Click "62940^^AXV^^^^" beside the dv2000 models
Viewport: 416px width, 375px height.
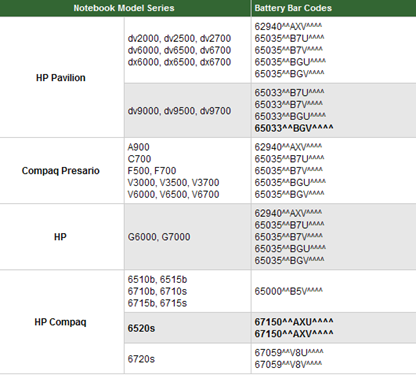pos(288,27)
